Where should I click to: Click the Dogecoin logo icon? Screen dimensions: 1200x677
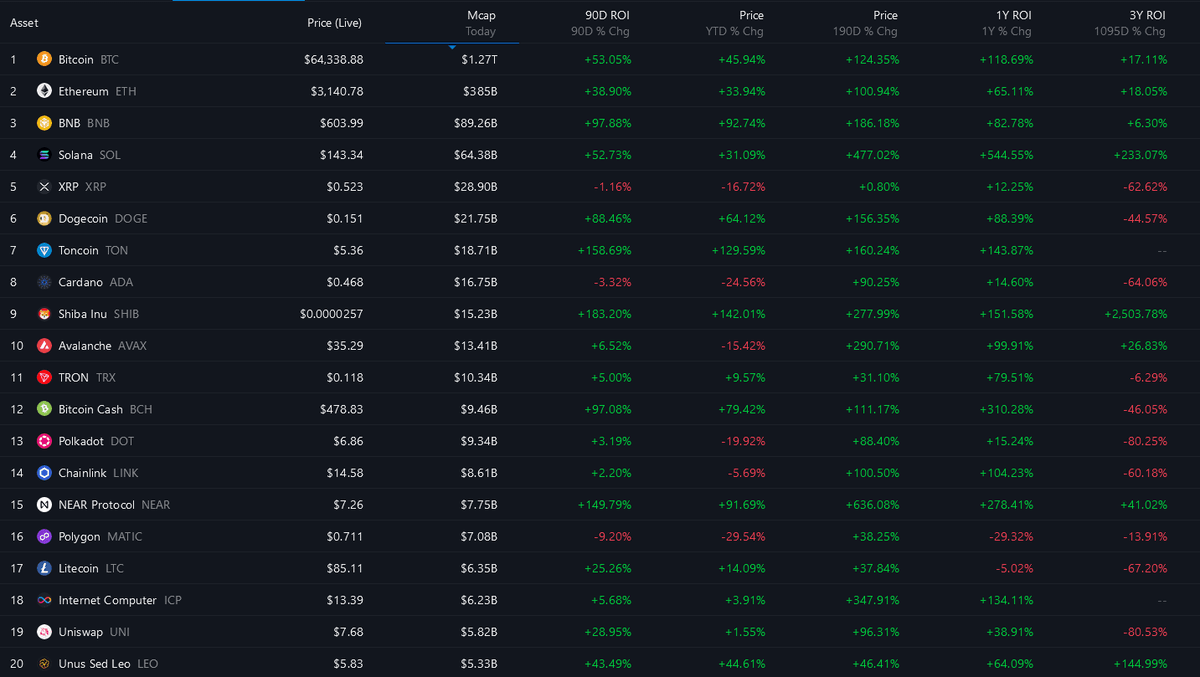[44, 219]
